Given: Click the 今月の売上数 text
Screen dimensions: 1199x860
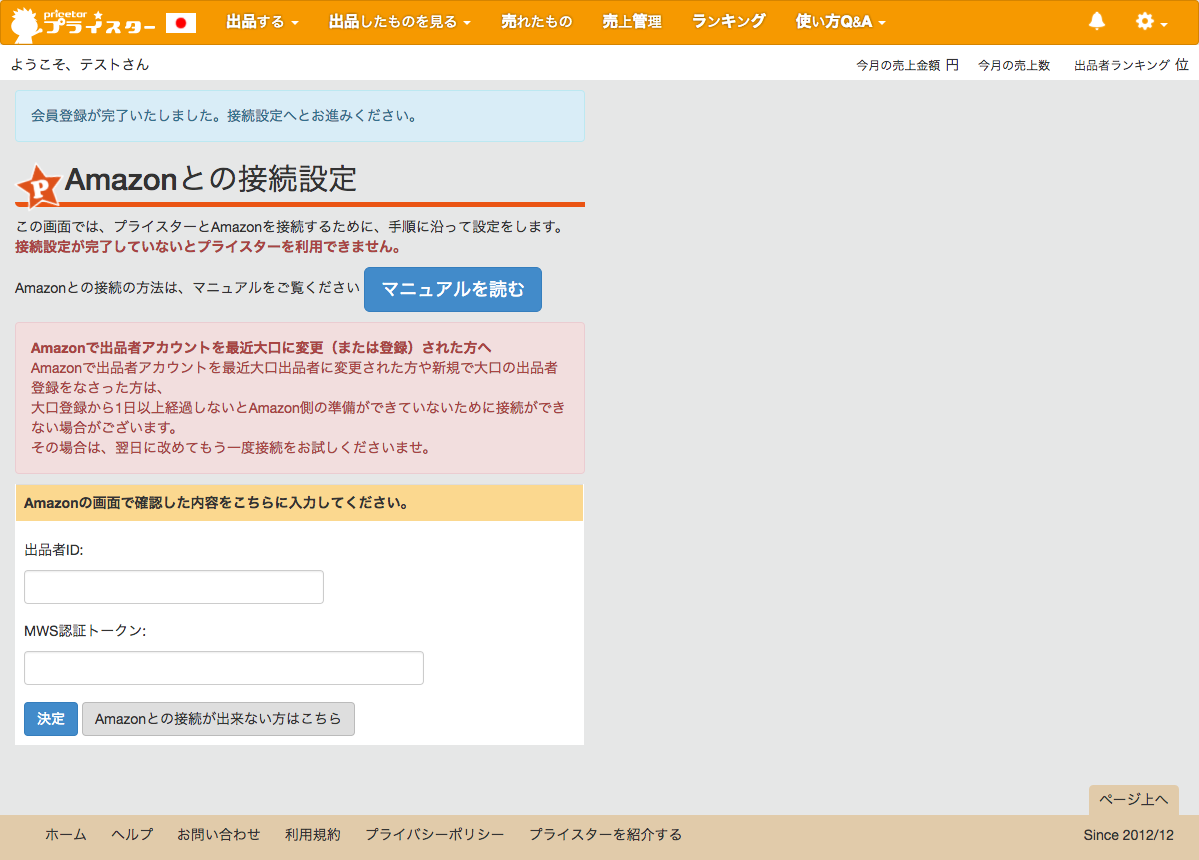Looking at the screenshot, I should (1014, 65).
